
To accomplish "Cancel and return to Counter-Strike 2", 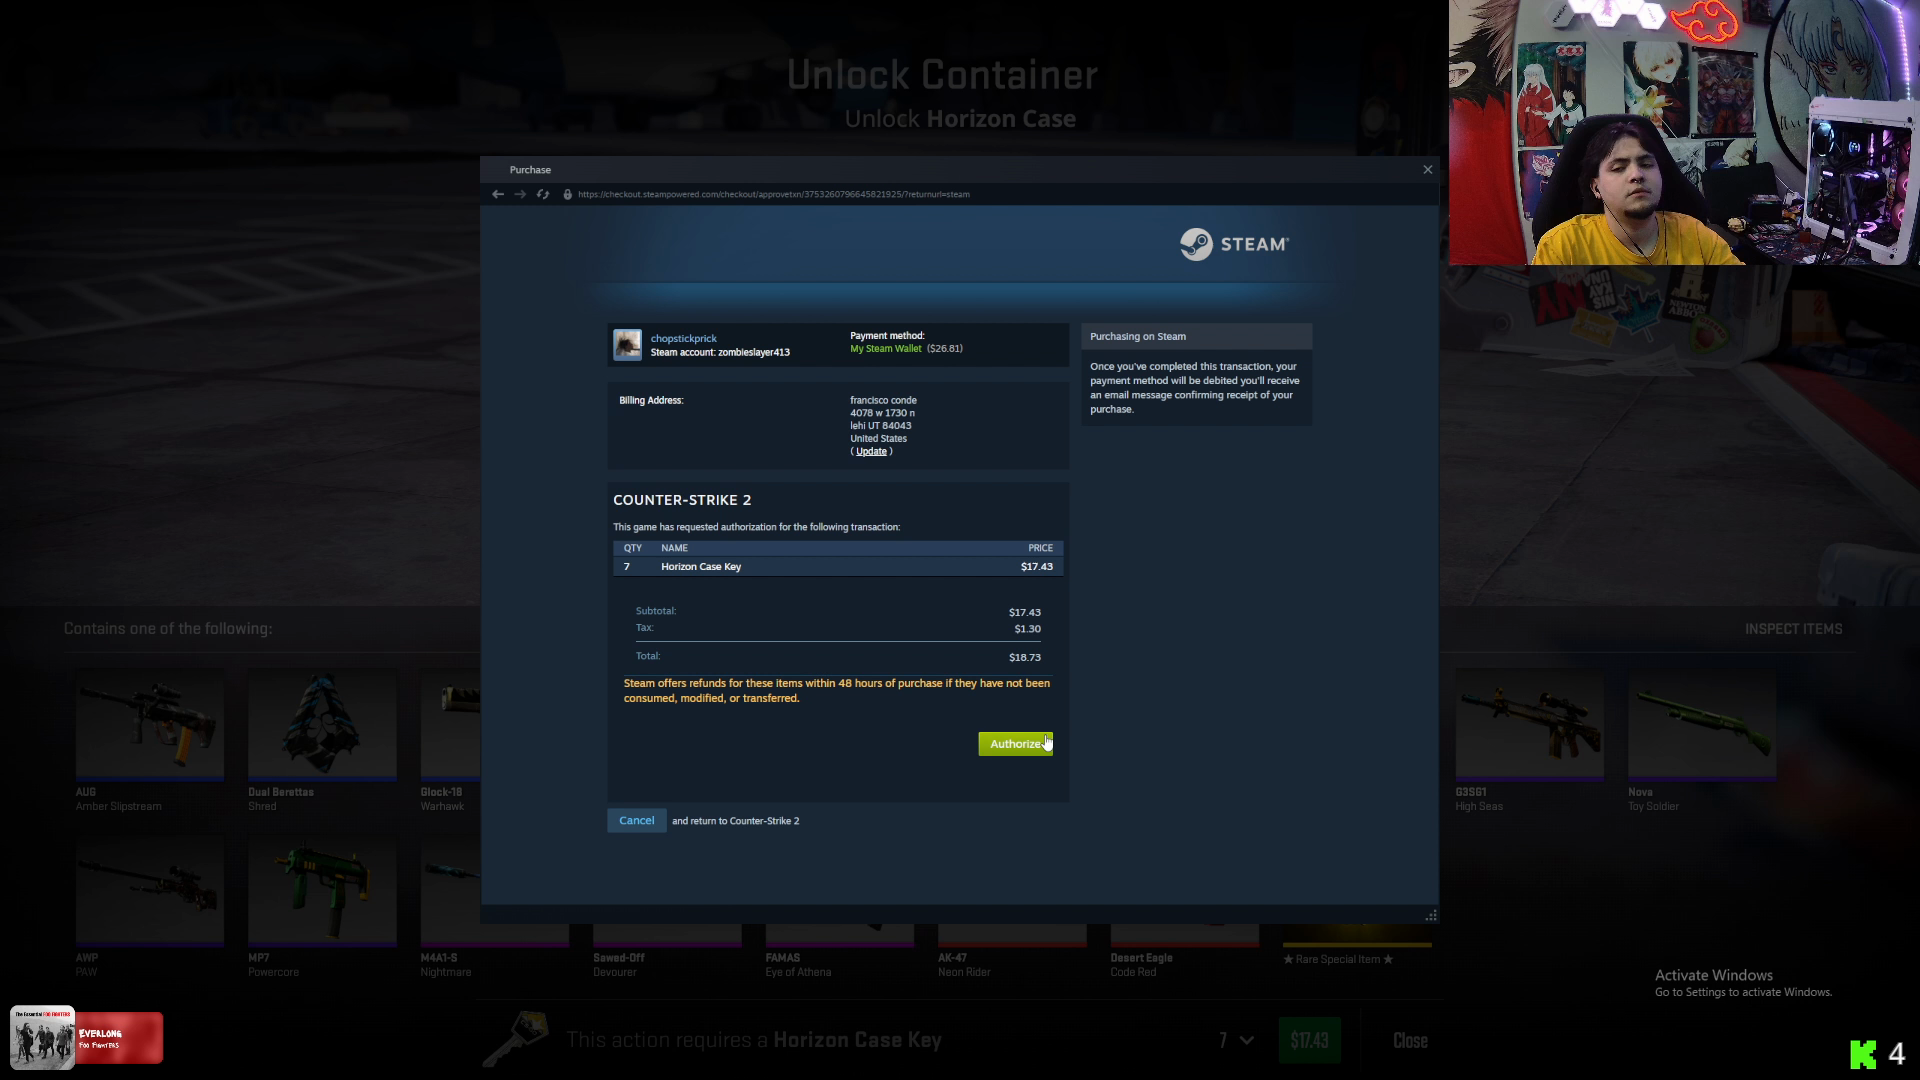I will click(x=636, y=820).
